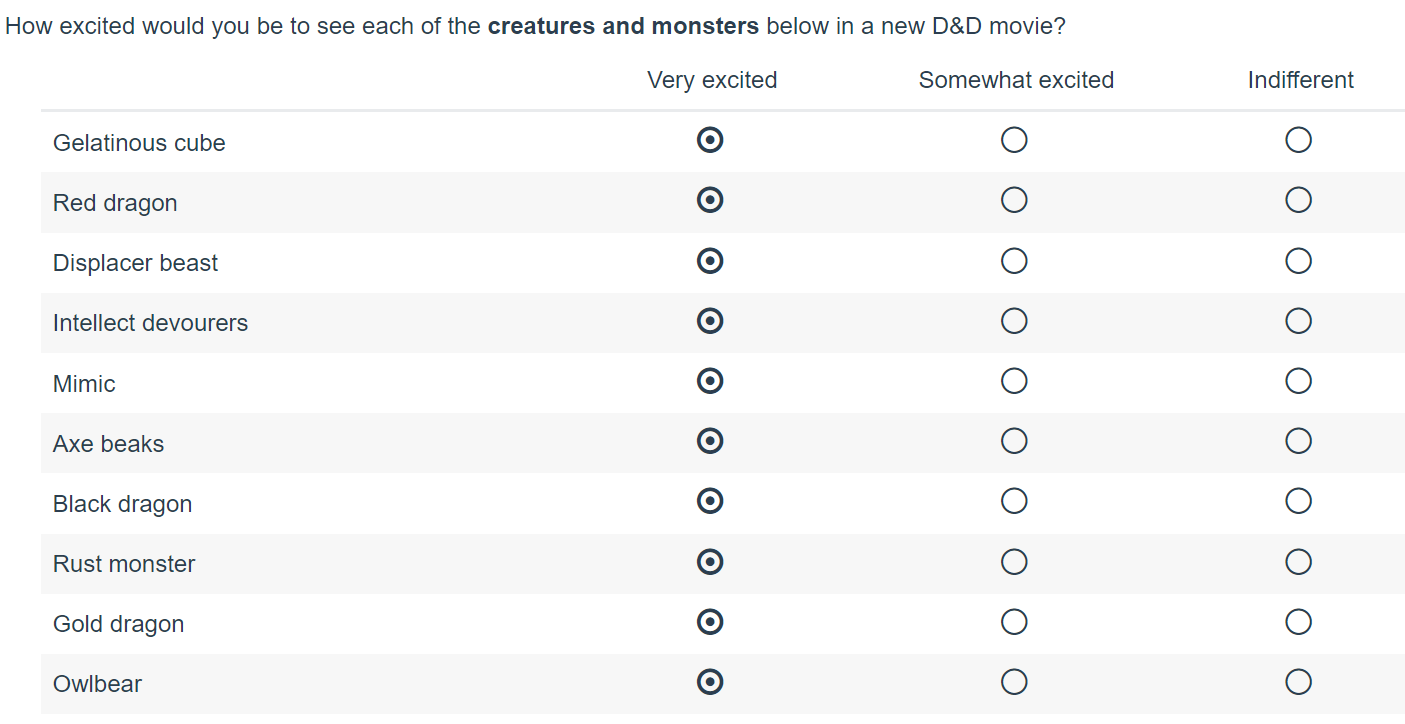Pick Somewhat excited for Rust monster
Screen dimensions: 1405x724
tap(1014, 562)
